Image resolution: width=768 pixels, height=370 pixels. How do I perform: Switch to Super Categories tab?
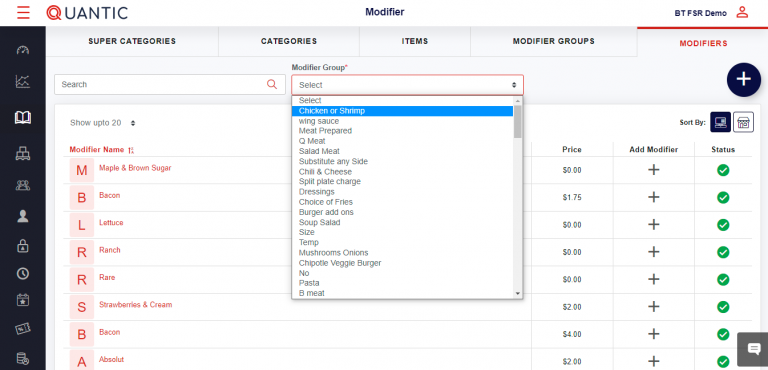click(x=132, y=41)
